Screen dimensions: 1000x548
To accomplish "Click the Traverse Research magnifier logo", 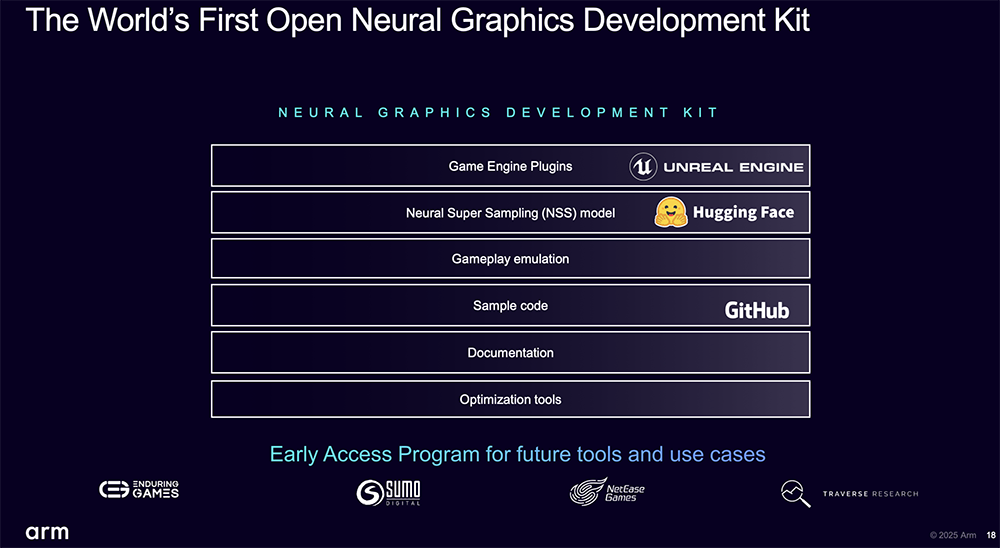I will 795,494.
